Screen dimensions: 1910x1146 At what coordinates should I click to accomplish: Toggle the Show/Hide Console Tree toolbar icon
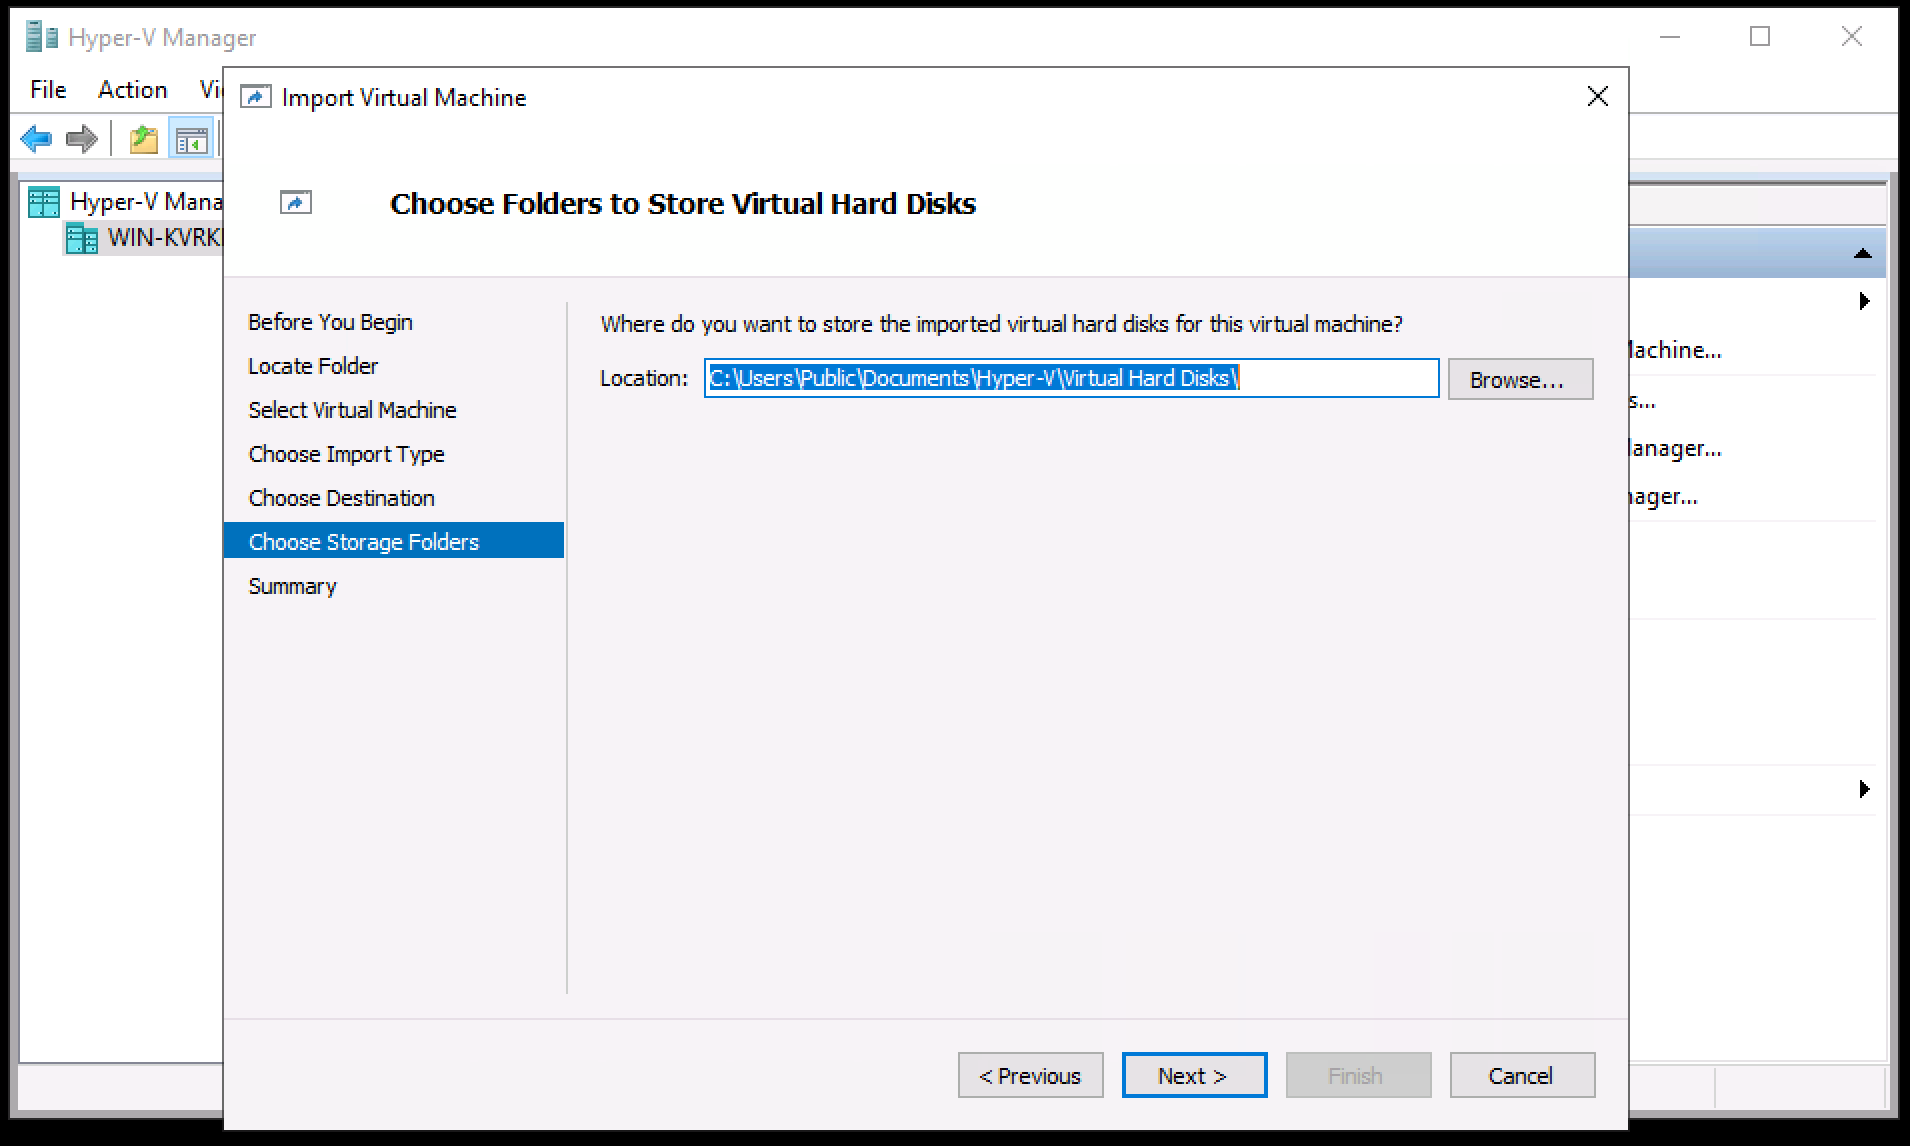[x=192, y=138]
